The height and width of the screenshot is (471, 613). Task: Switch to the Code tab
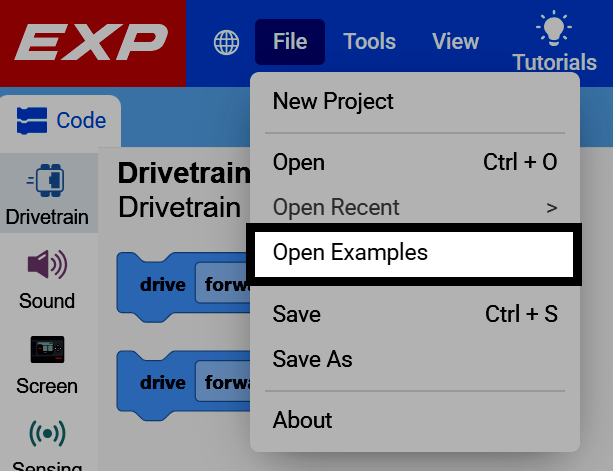coord(61,120)
